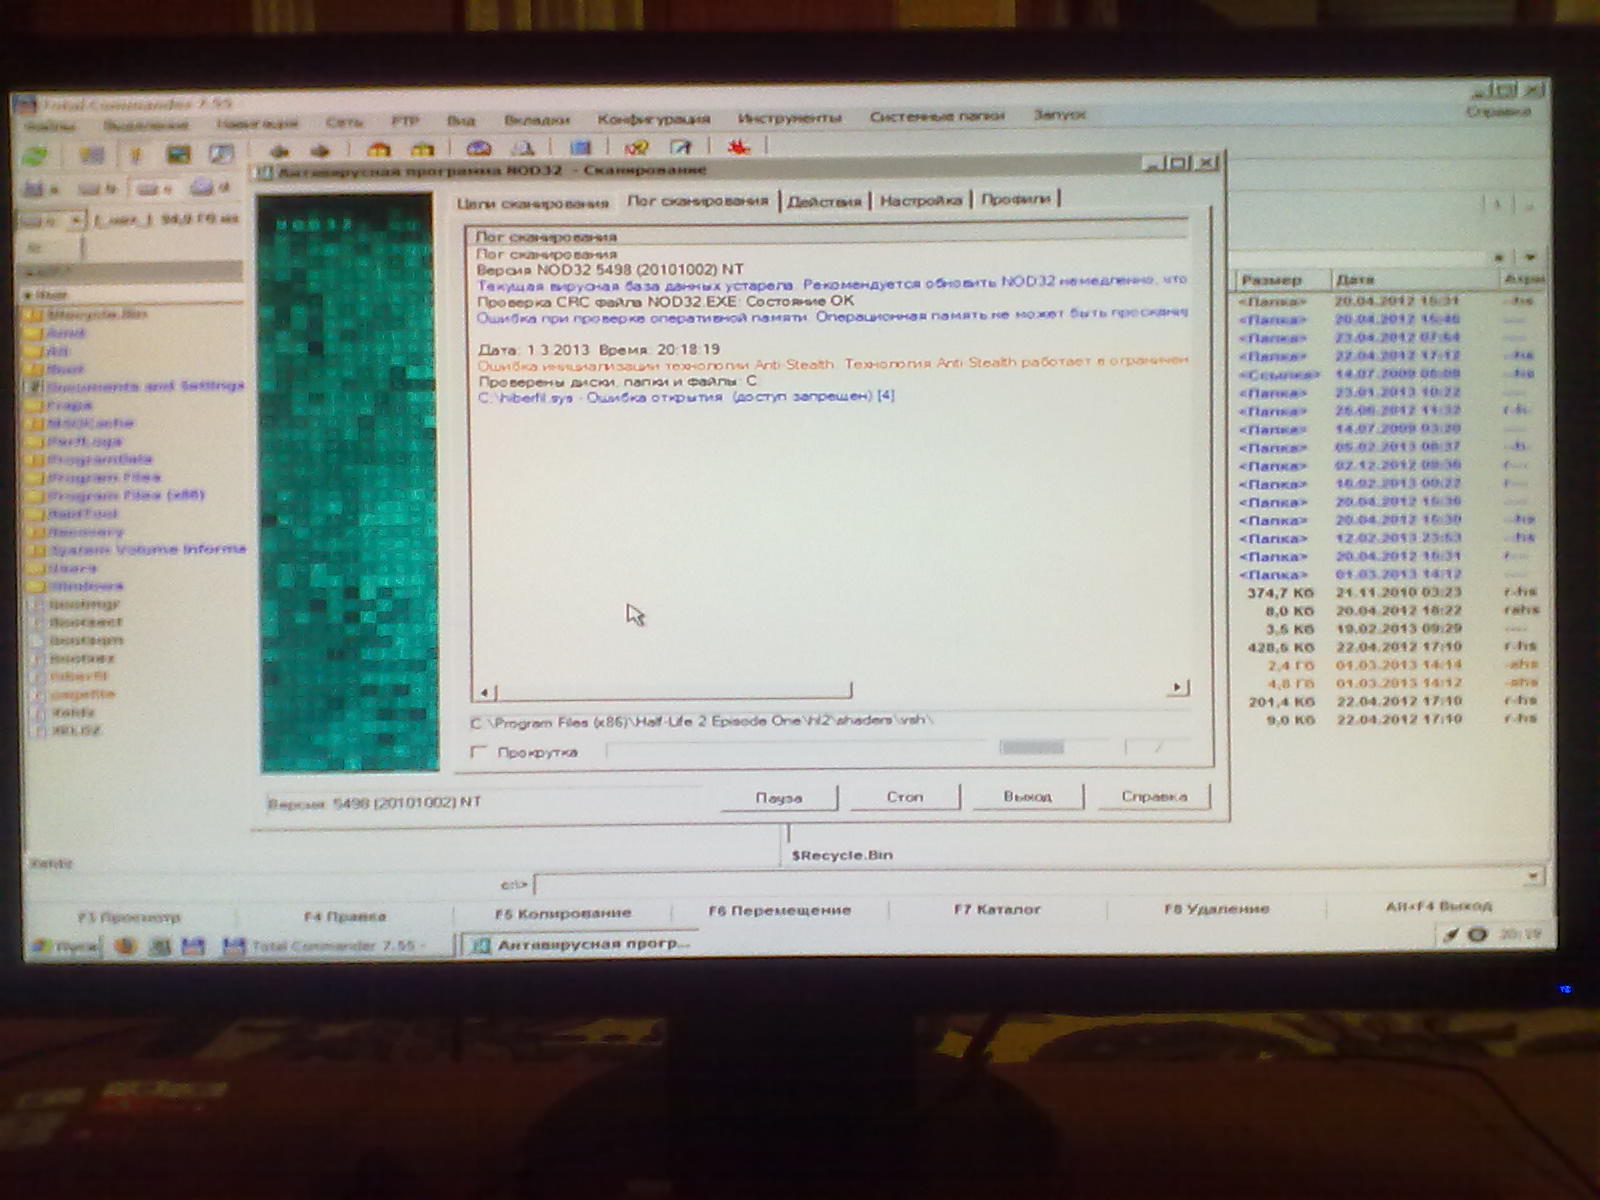Switch to Профили tab in NOD32
Image resolution: width=1600 pixels, height=1200 pixels.
tap(1015, 199)
